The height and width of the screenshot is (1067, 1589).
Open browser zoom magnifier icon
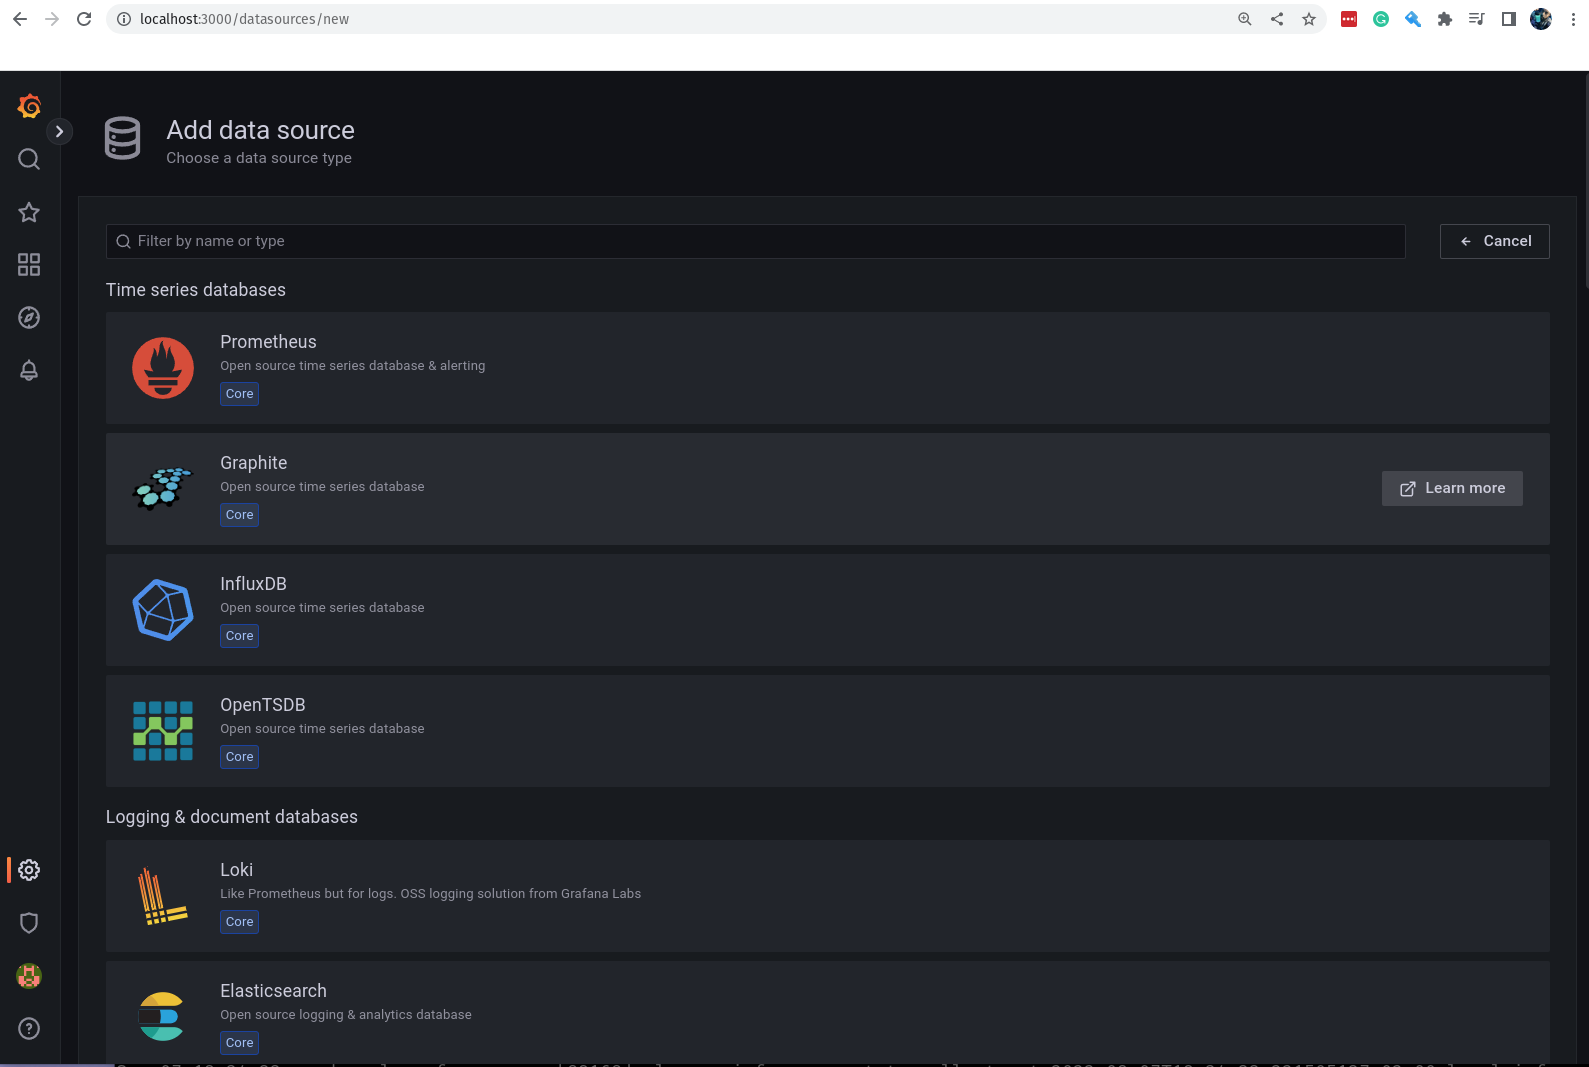[1245, 19]
